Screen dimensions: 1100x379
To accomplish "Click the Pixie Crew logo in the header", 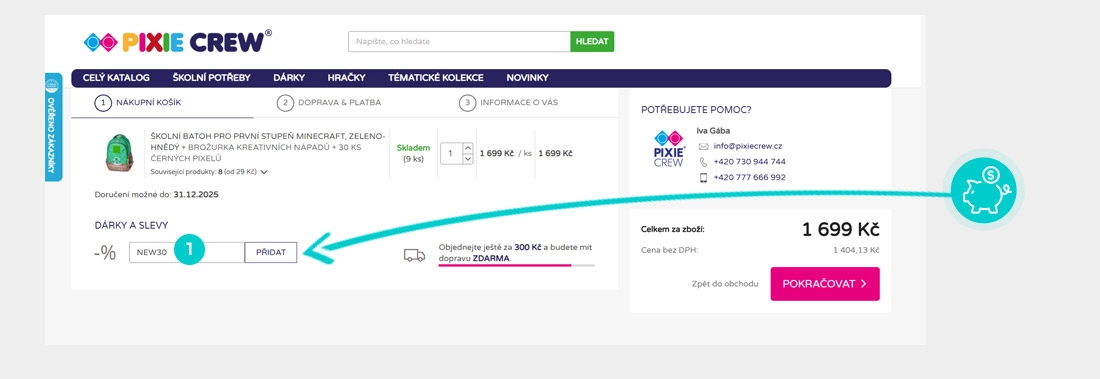I will point(177,42).
